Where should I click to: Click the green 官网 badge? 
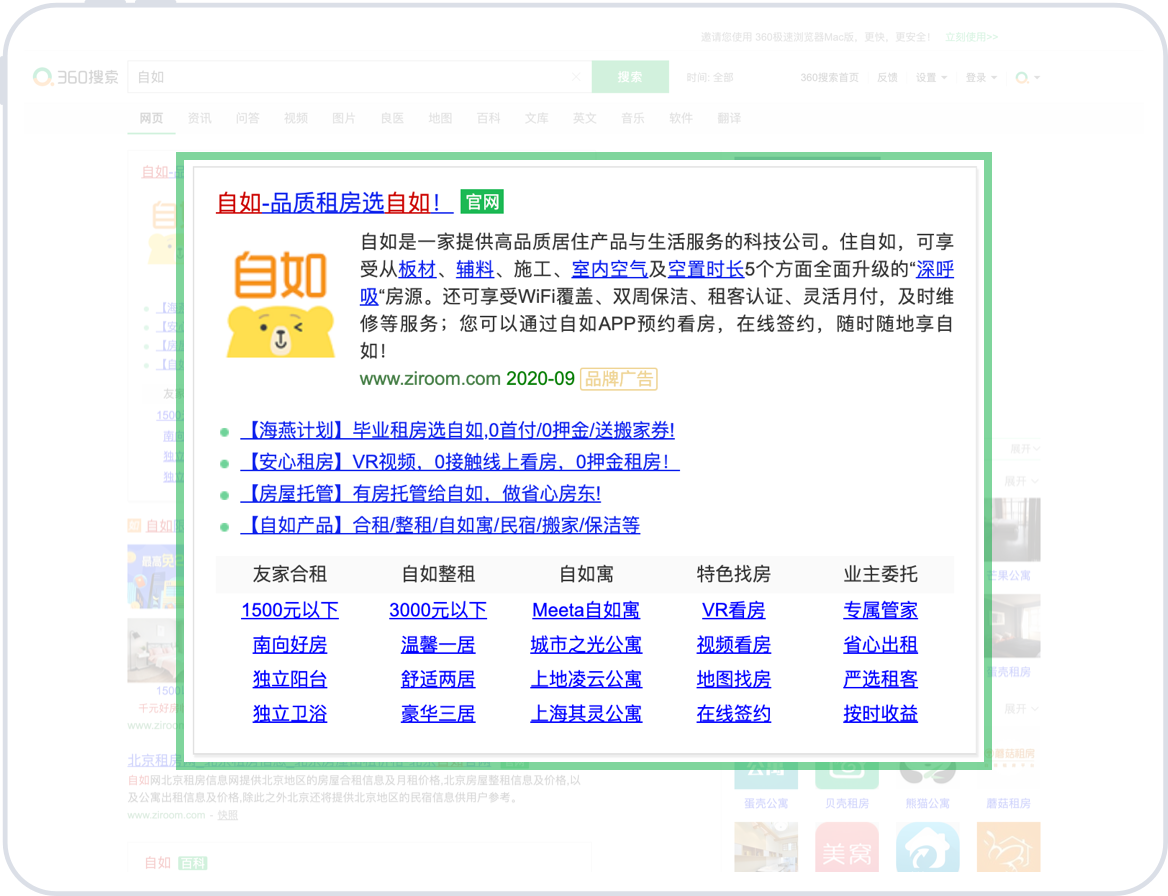click(482, 202)
